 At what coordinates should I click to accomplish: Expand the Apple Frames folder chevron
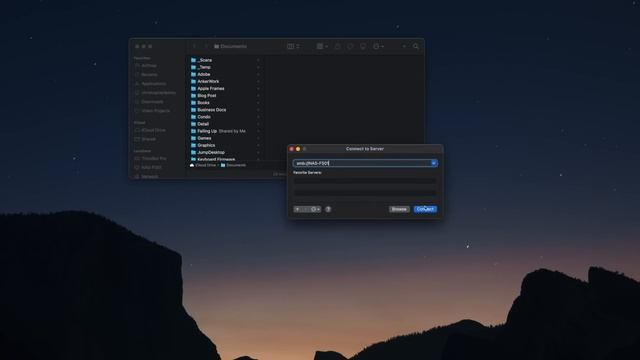(x=258, y=89)
